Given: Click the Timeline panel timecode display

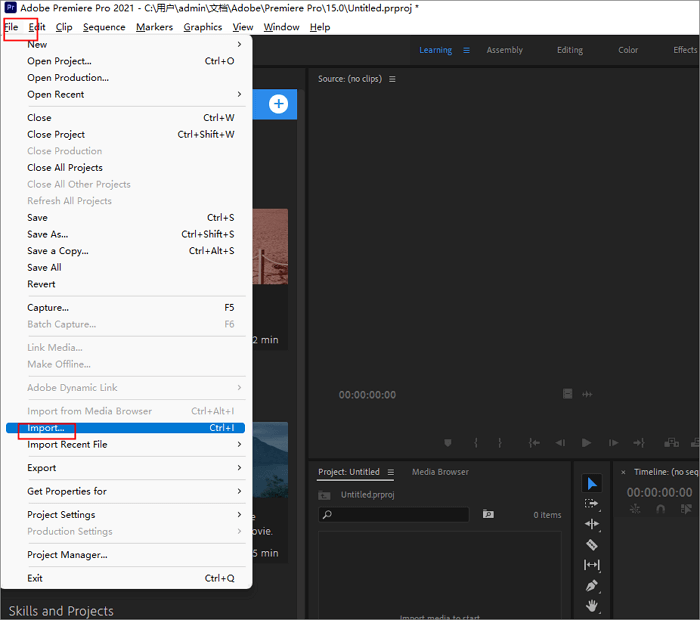Looking at the screenshot, I should tap(659, 492).
